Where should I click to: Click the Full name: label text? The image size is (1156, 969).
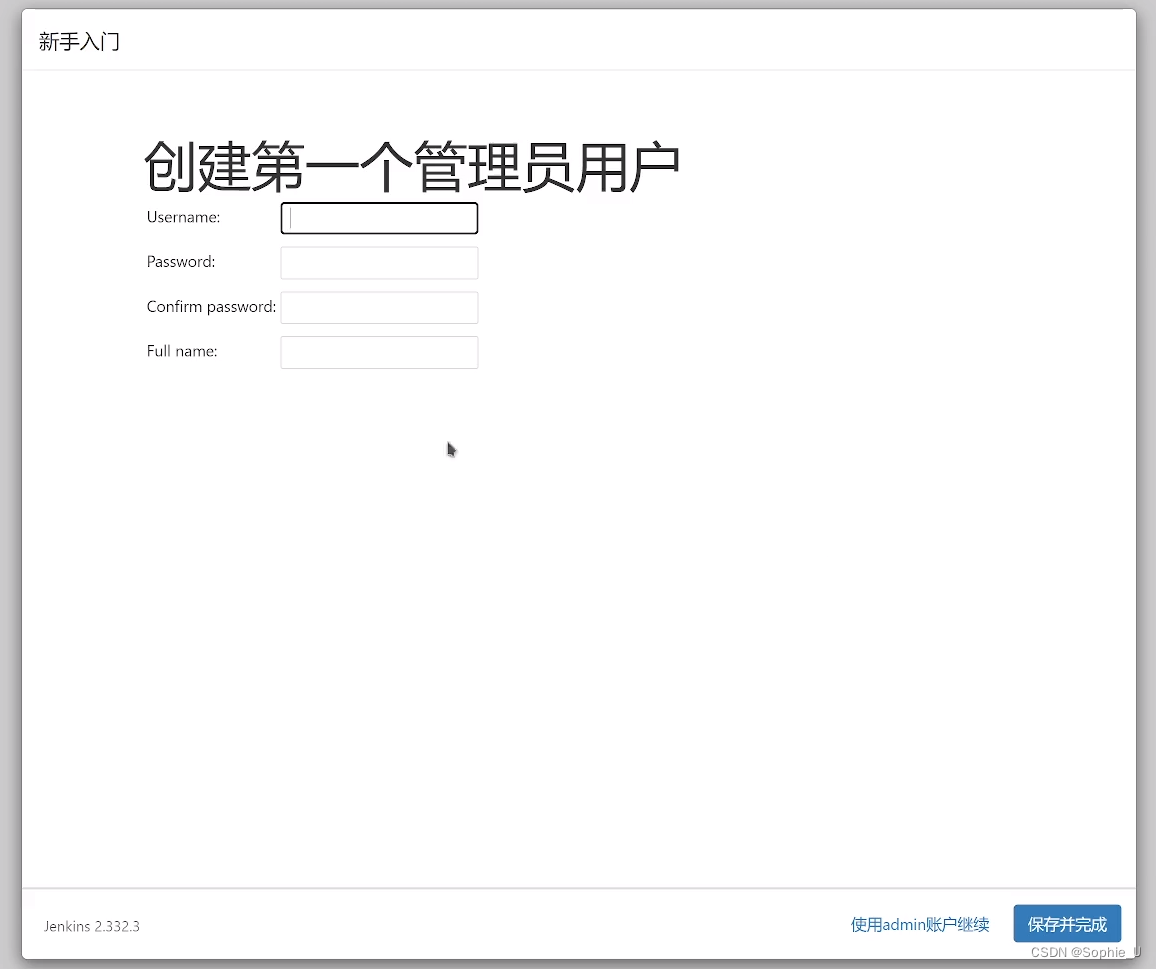tap(181, 351)
